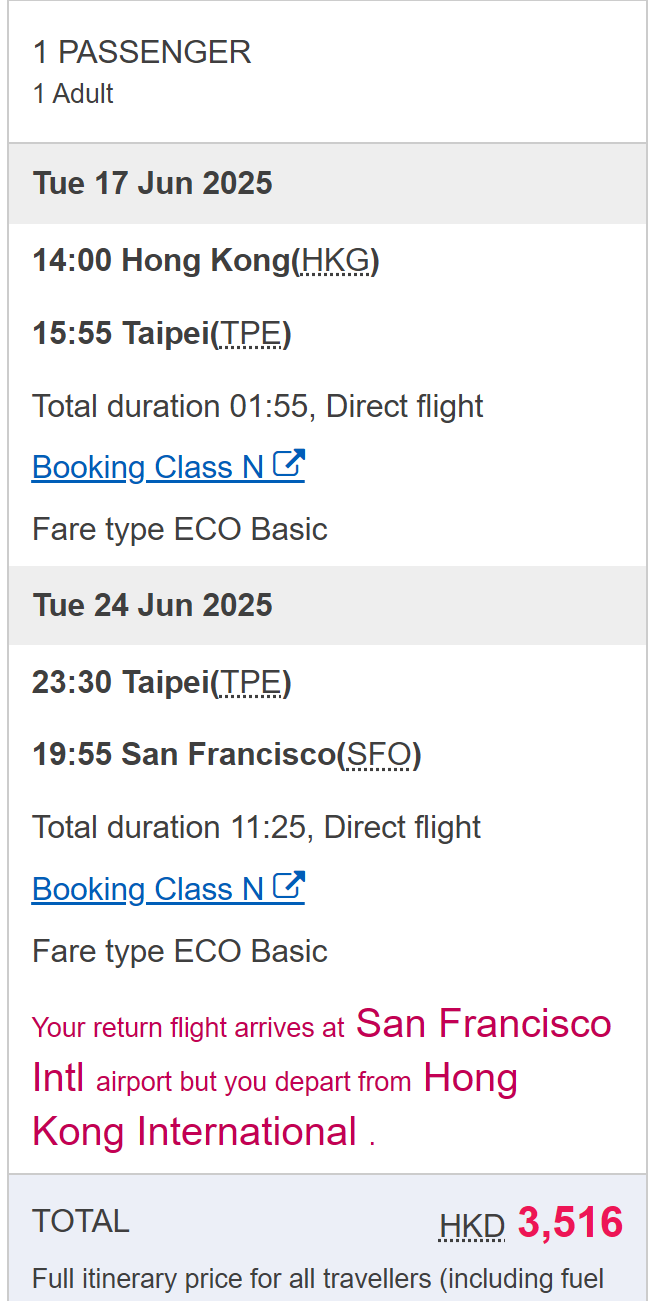Click the HKD currency abbreviation
The image size is (665, 1301).
click(472, 1226)
